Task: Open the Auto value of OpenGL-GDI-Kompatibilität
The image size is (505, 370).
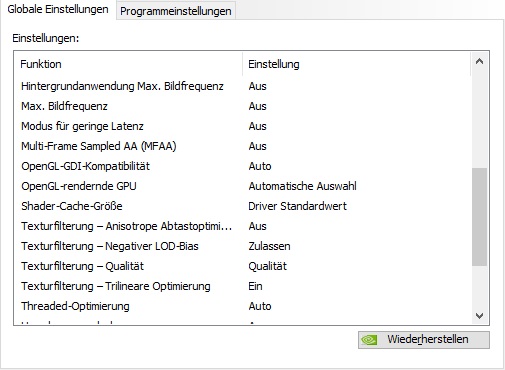Action: 260,166
